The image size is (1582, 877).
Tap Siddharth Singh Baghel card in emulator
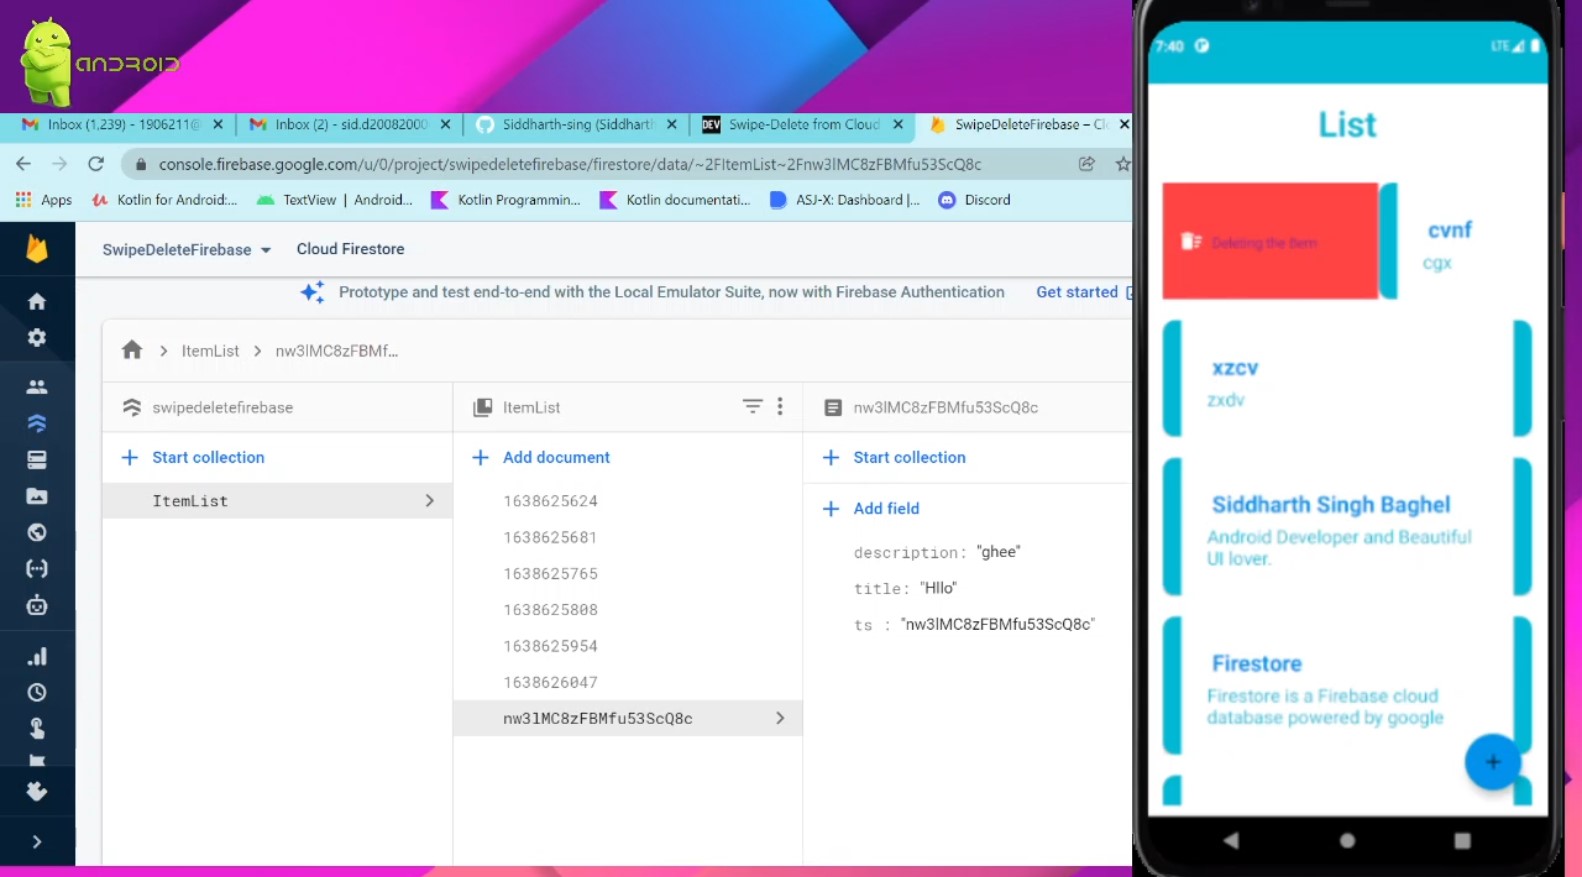pos(1347,527)
